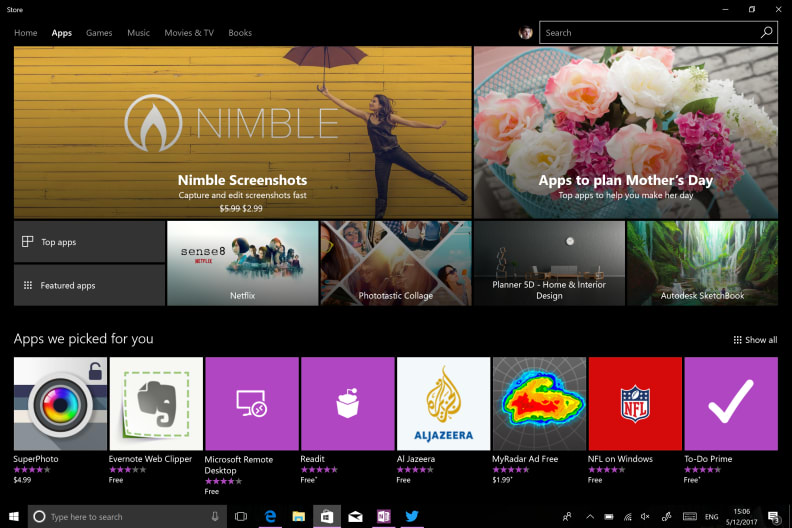Click the Windows Start button

[x=14, y=516]
